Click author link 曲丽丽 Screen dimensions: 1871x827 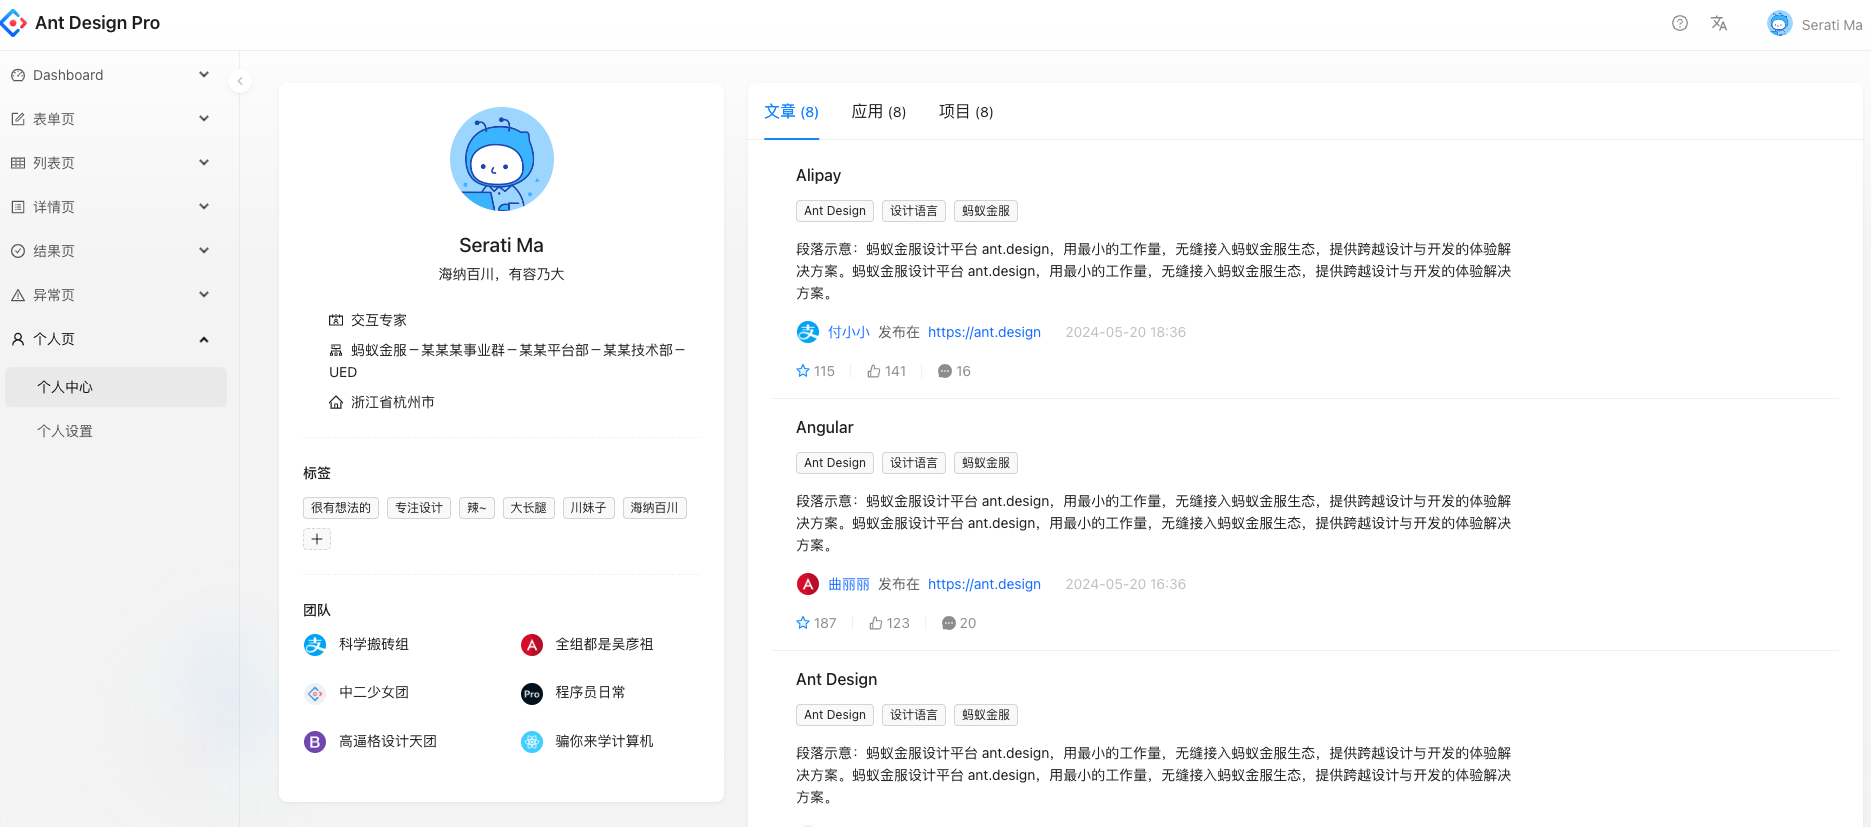pyautogui.click(x=849, y=584)
